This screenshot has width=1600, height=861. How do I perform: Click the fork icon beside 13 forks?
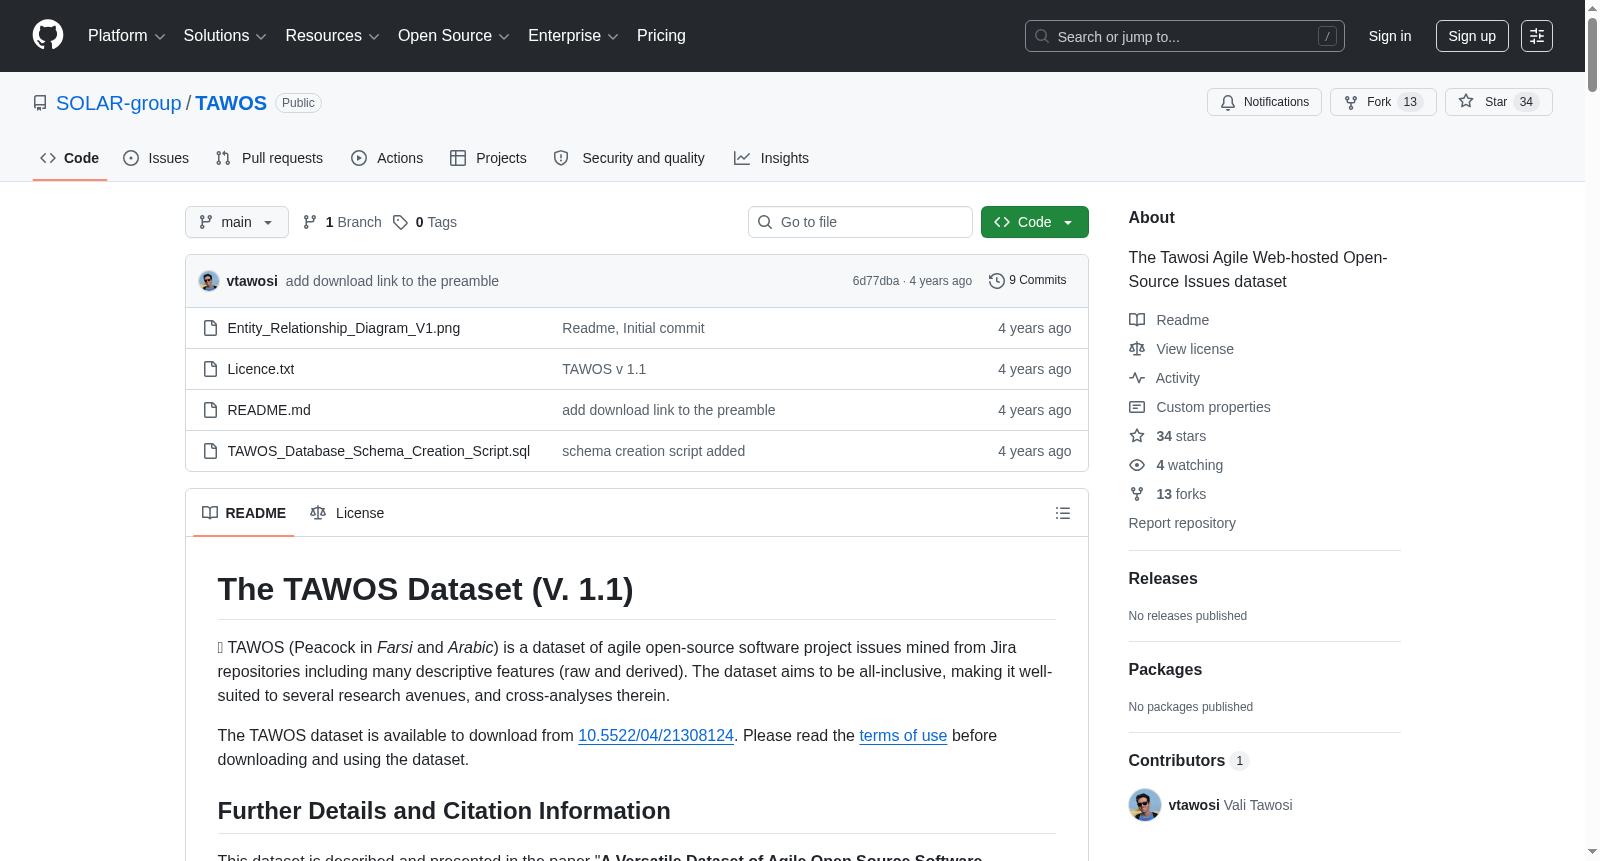click(1137, 494)
